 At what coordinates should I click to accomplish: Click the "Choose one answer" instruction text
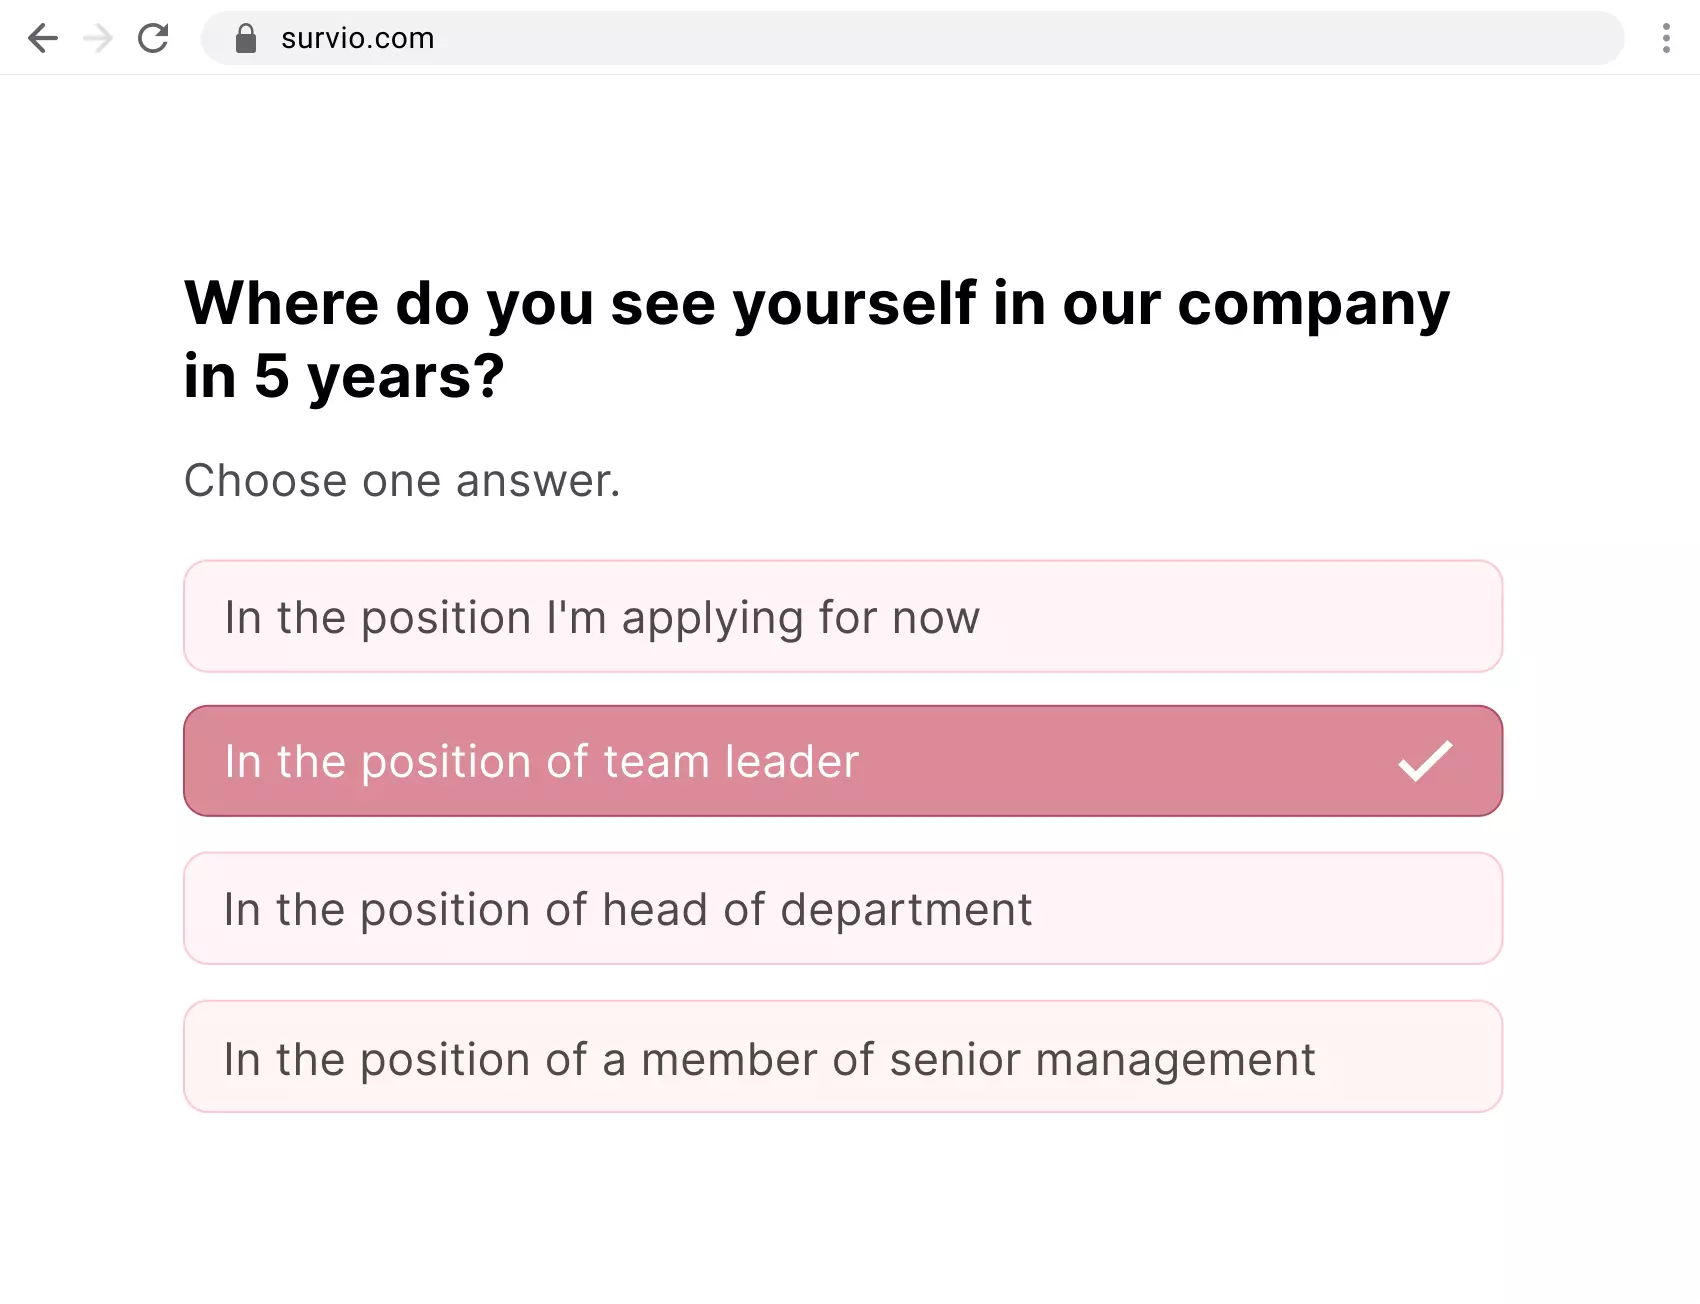[x=402, y=481]
